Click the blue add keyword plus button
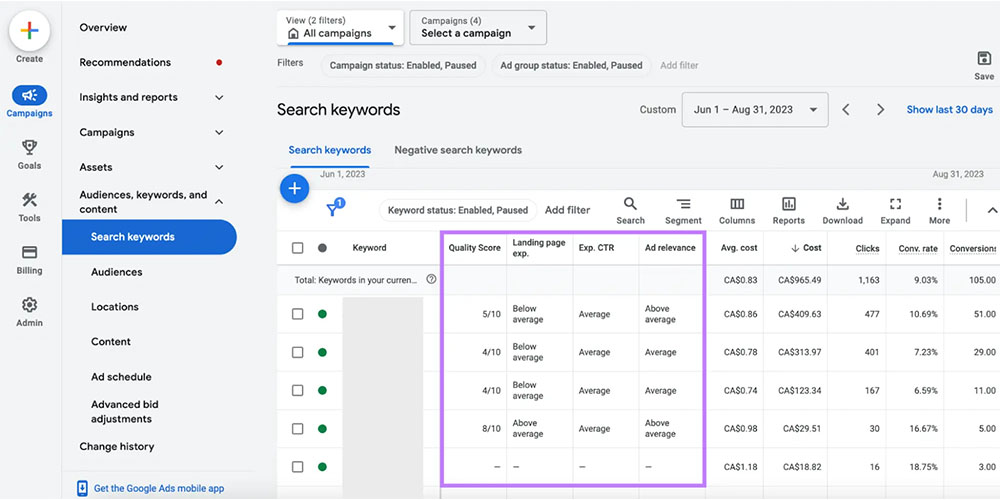Screen dimensions: 1000x500 tap(294, 188)
